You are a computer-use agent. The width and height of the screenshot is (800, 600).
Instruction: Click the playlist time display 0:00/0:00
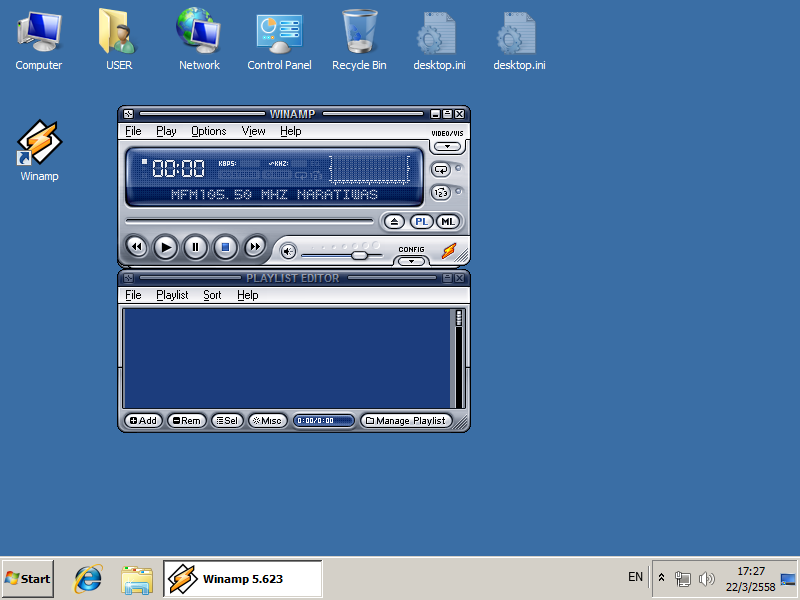pos(323,421)
